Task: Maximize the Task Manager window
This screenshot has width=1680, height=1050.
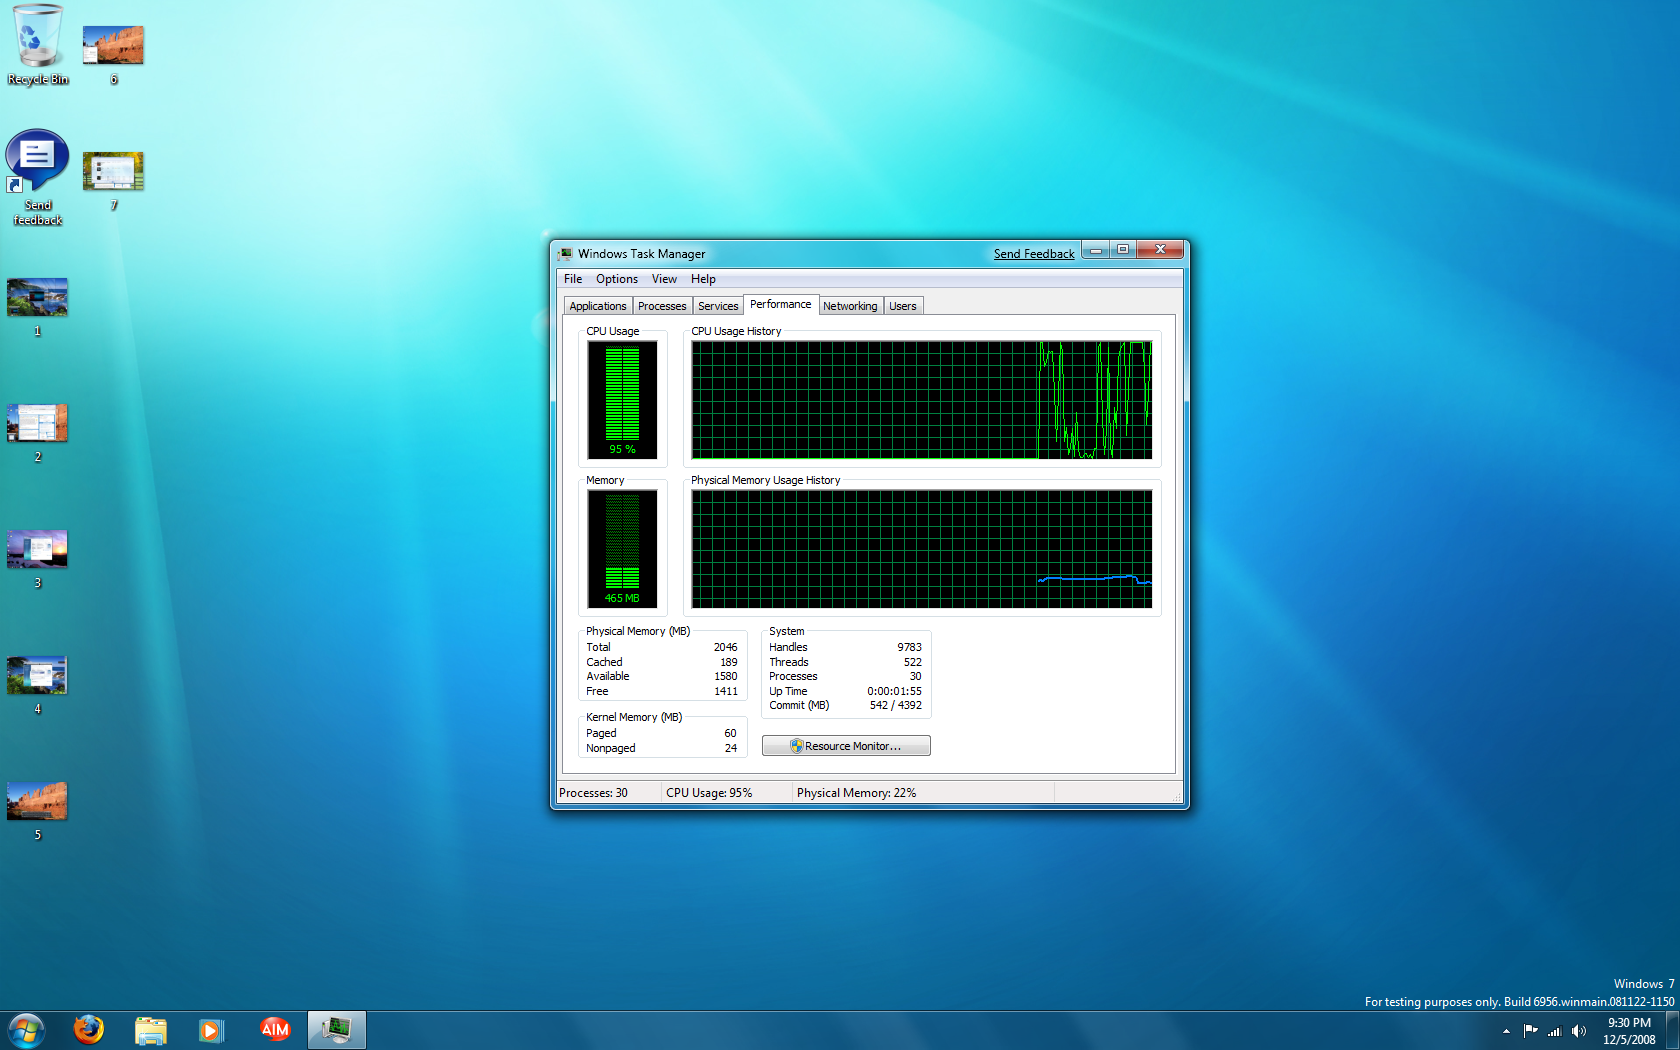Action: [1123, 250]
